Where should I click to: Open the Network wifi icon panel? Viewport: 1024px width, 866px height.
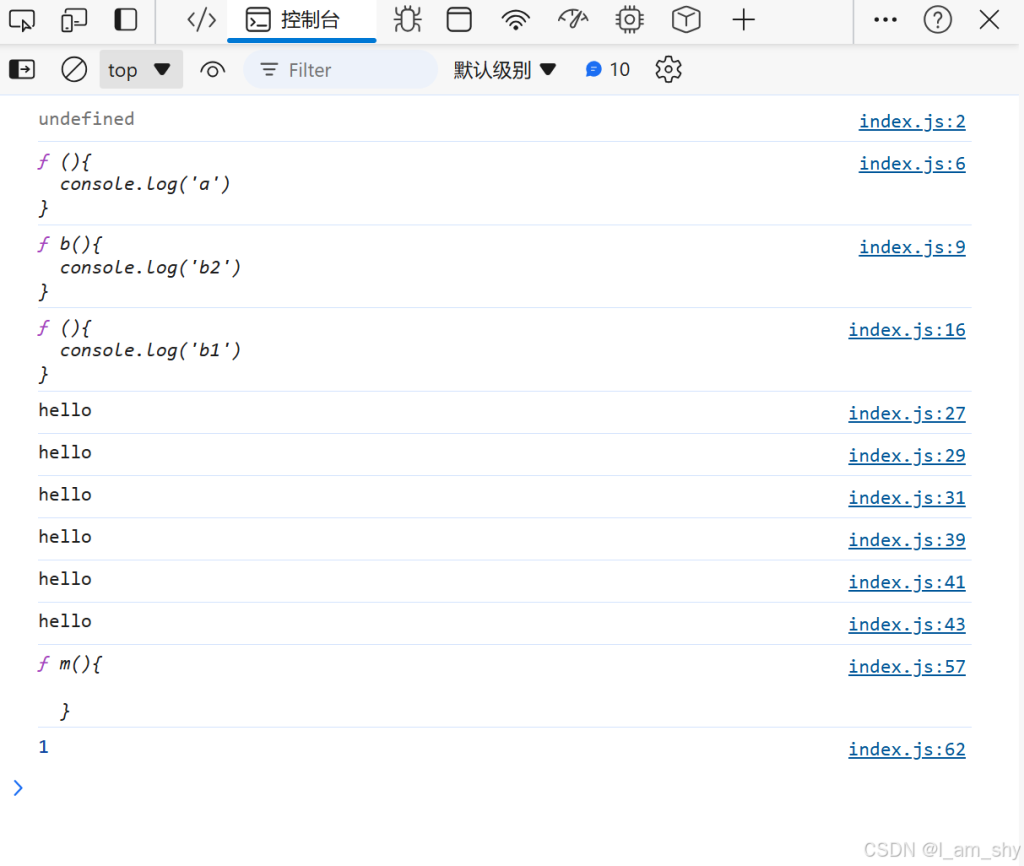[516, 20]
